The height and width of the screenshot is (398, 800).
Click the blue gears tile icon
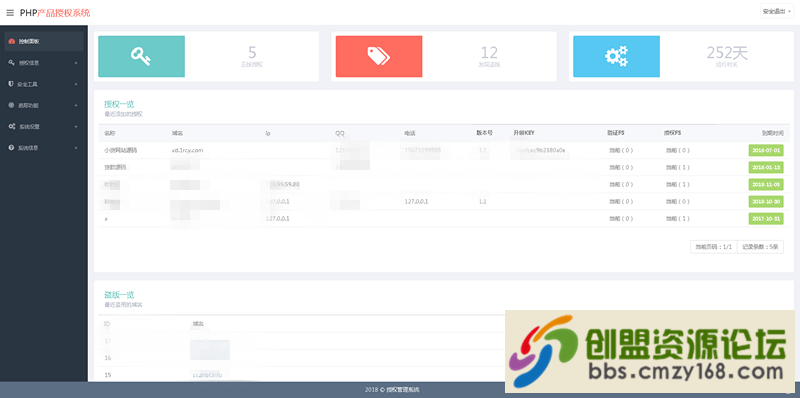click(616, 56)
